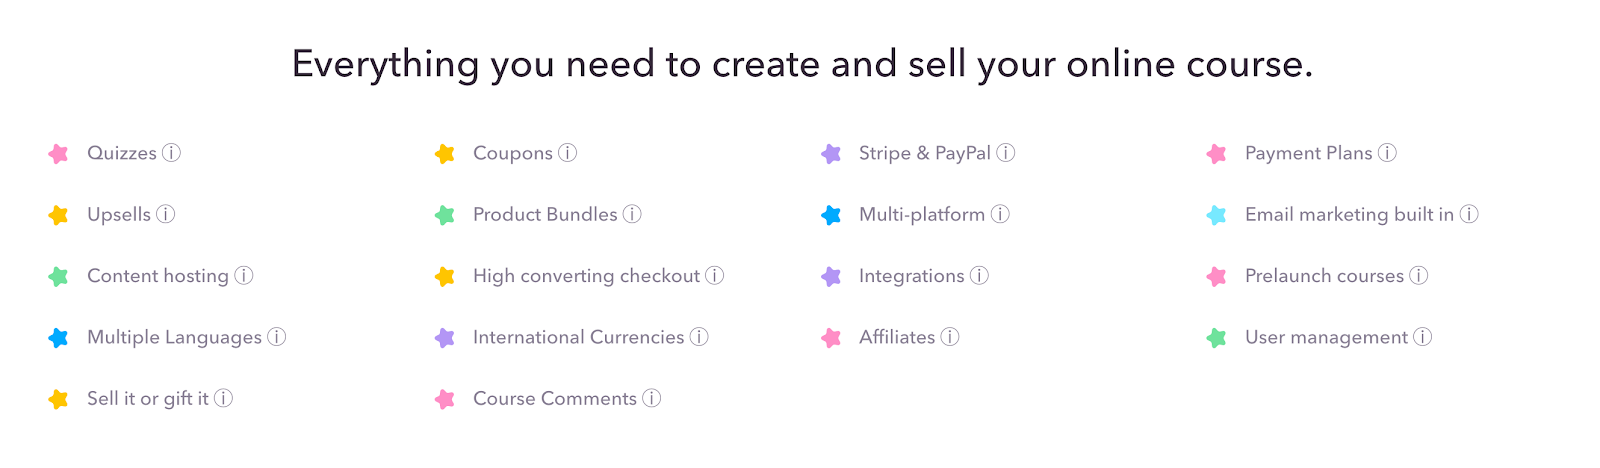Screen dimensions: 1600x468
Task: Click the page heading about online courses
Action: click(802, 64)
